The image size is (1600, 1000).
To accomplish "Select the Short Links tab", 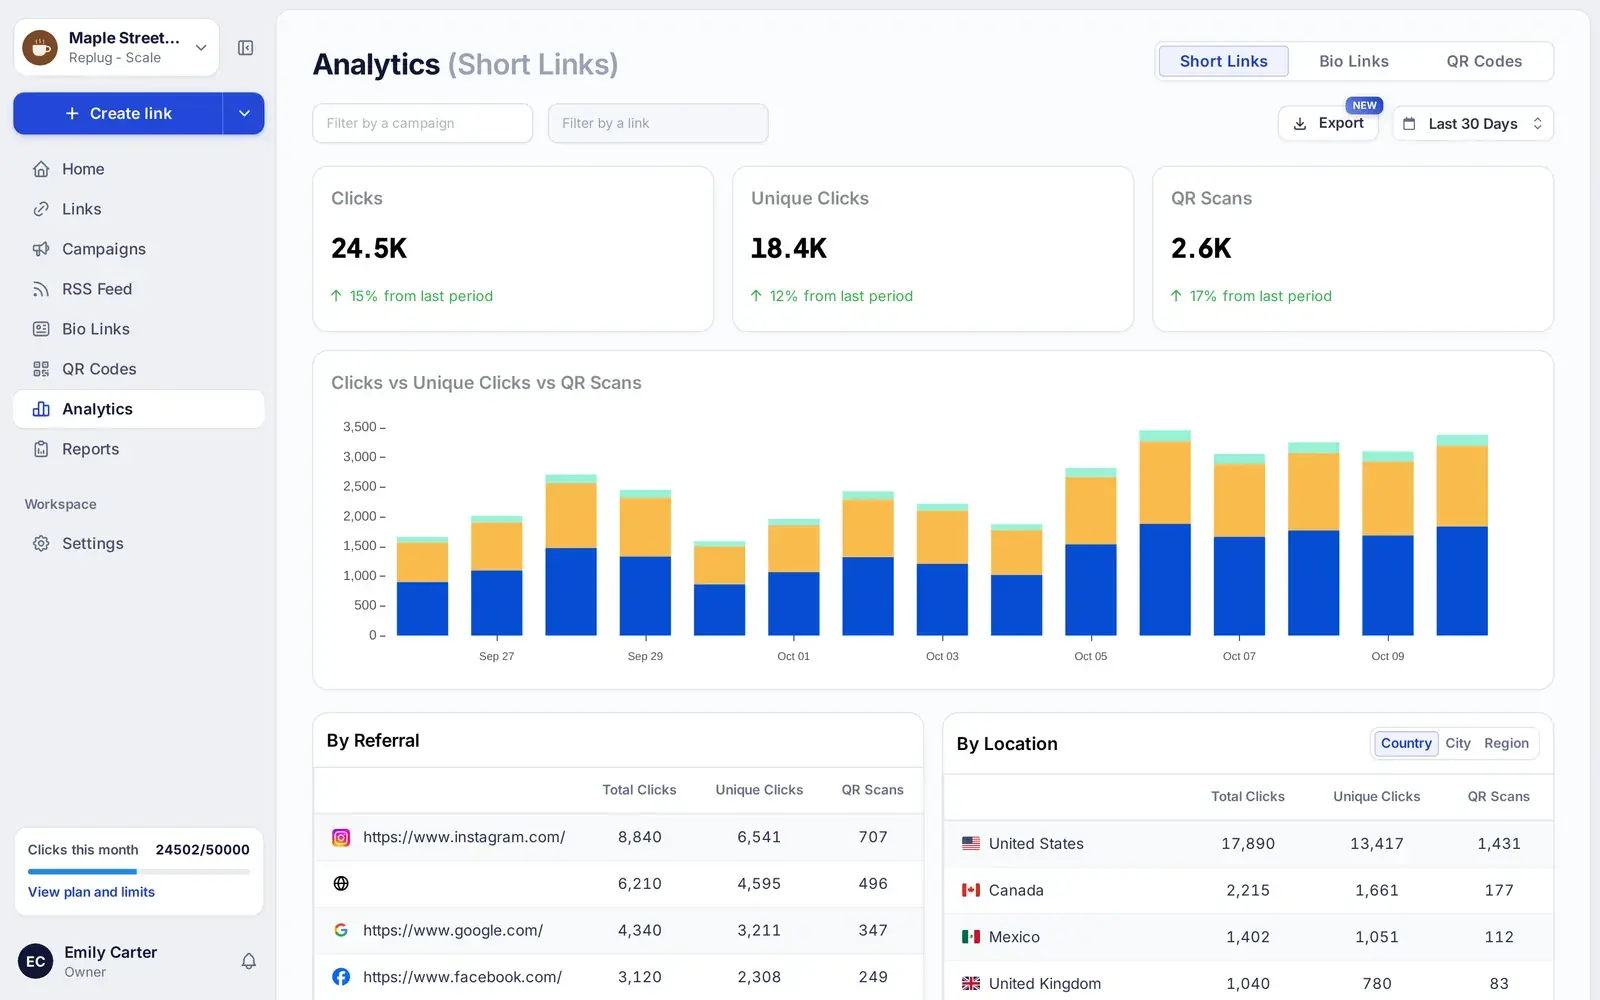I will pos(1223,61).
